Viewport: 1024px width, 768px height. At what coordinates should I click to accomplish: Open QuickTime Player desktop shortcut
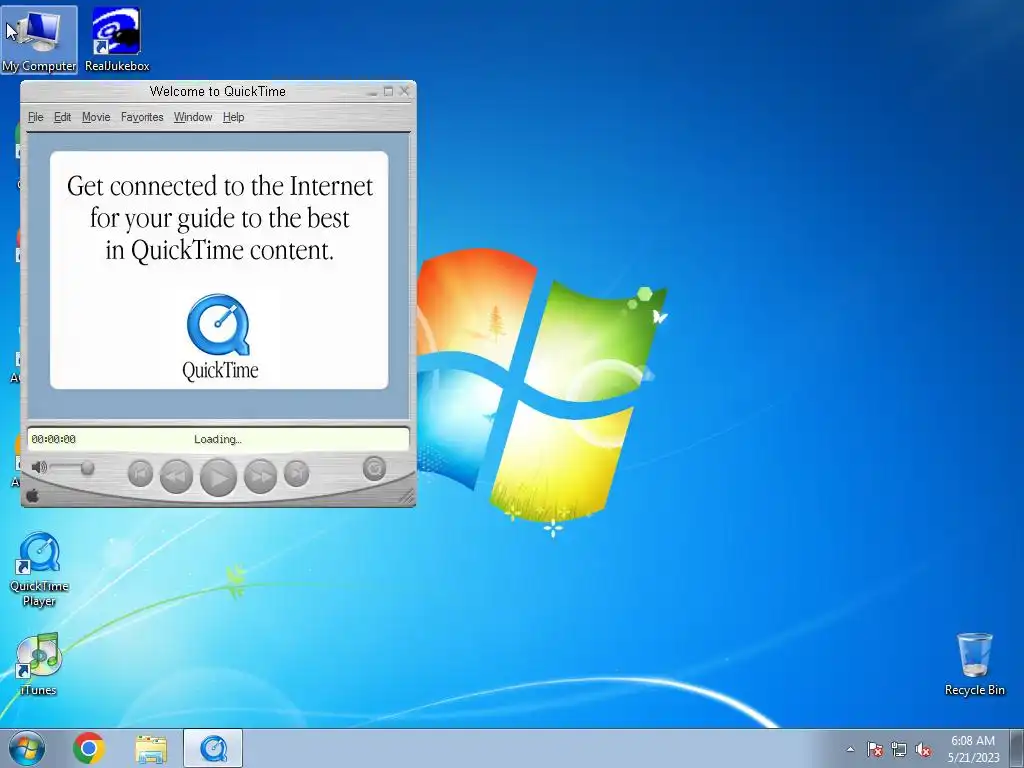coord(39,569)
